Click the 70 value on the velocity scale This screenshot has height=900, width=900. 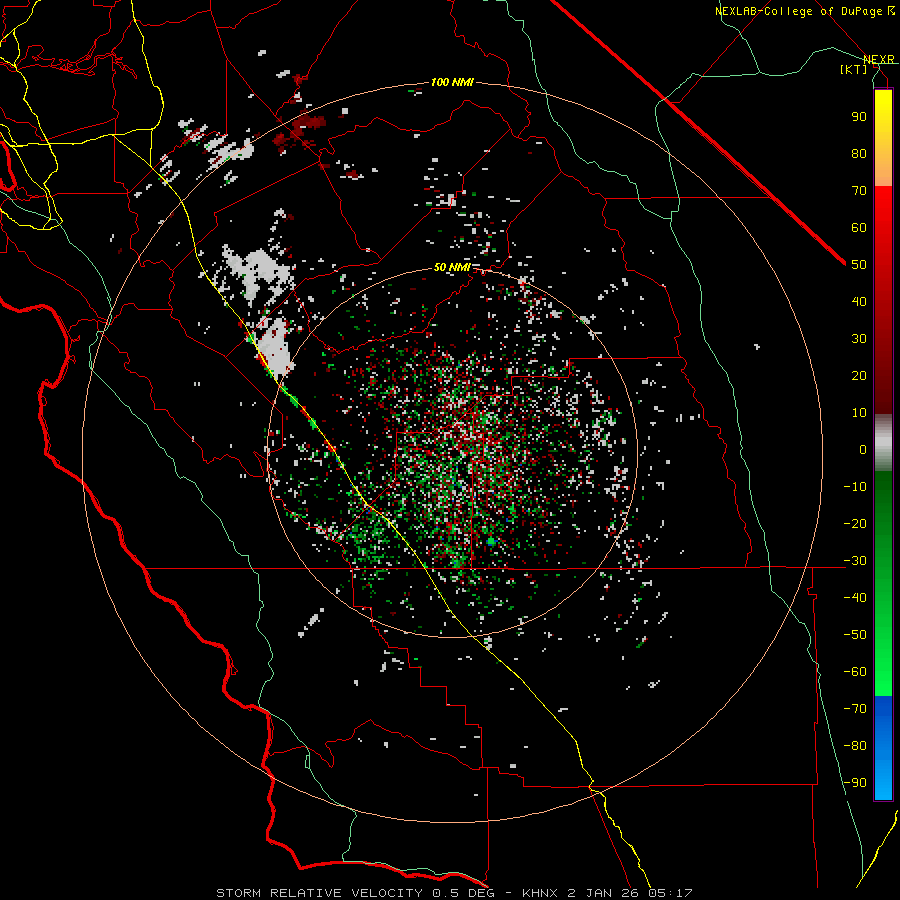pos(859,191)
